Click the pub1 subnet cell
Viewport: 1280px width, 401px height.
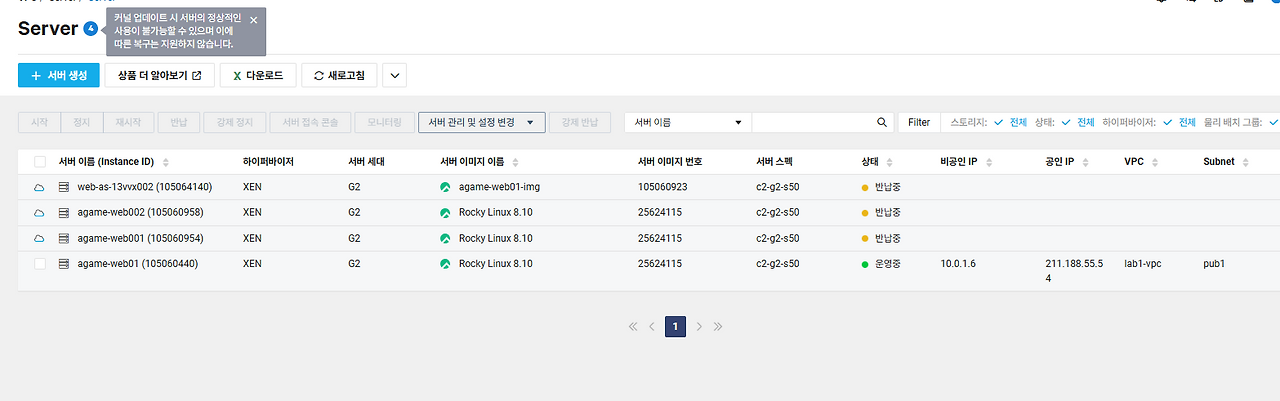pyautogui.click(x=1214, y=264)
